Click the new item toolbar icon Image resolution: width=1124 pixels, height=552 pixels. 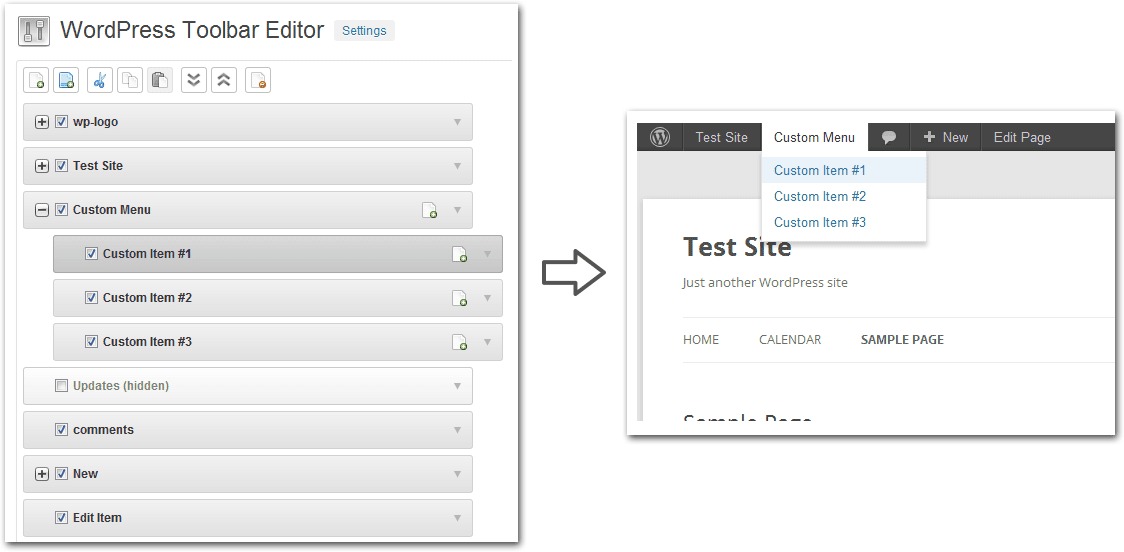point(37,80)
